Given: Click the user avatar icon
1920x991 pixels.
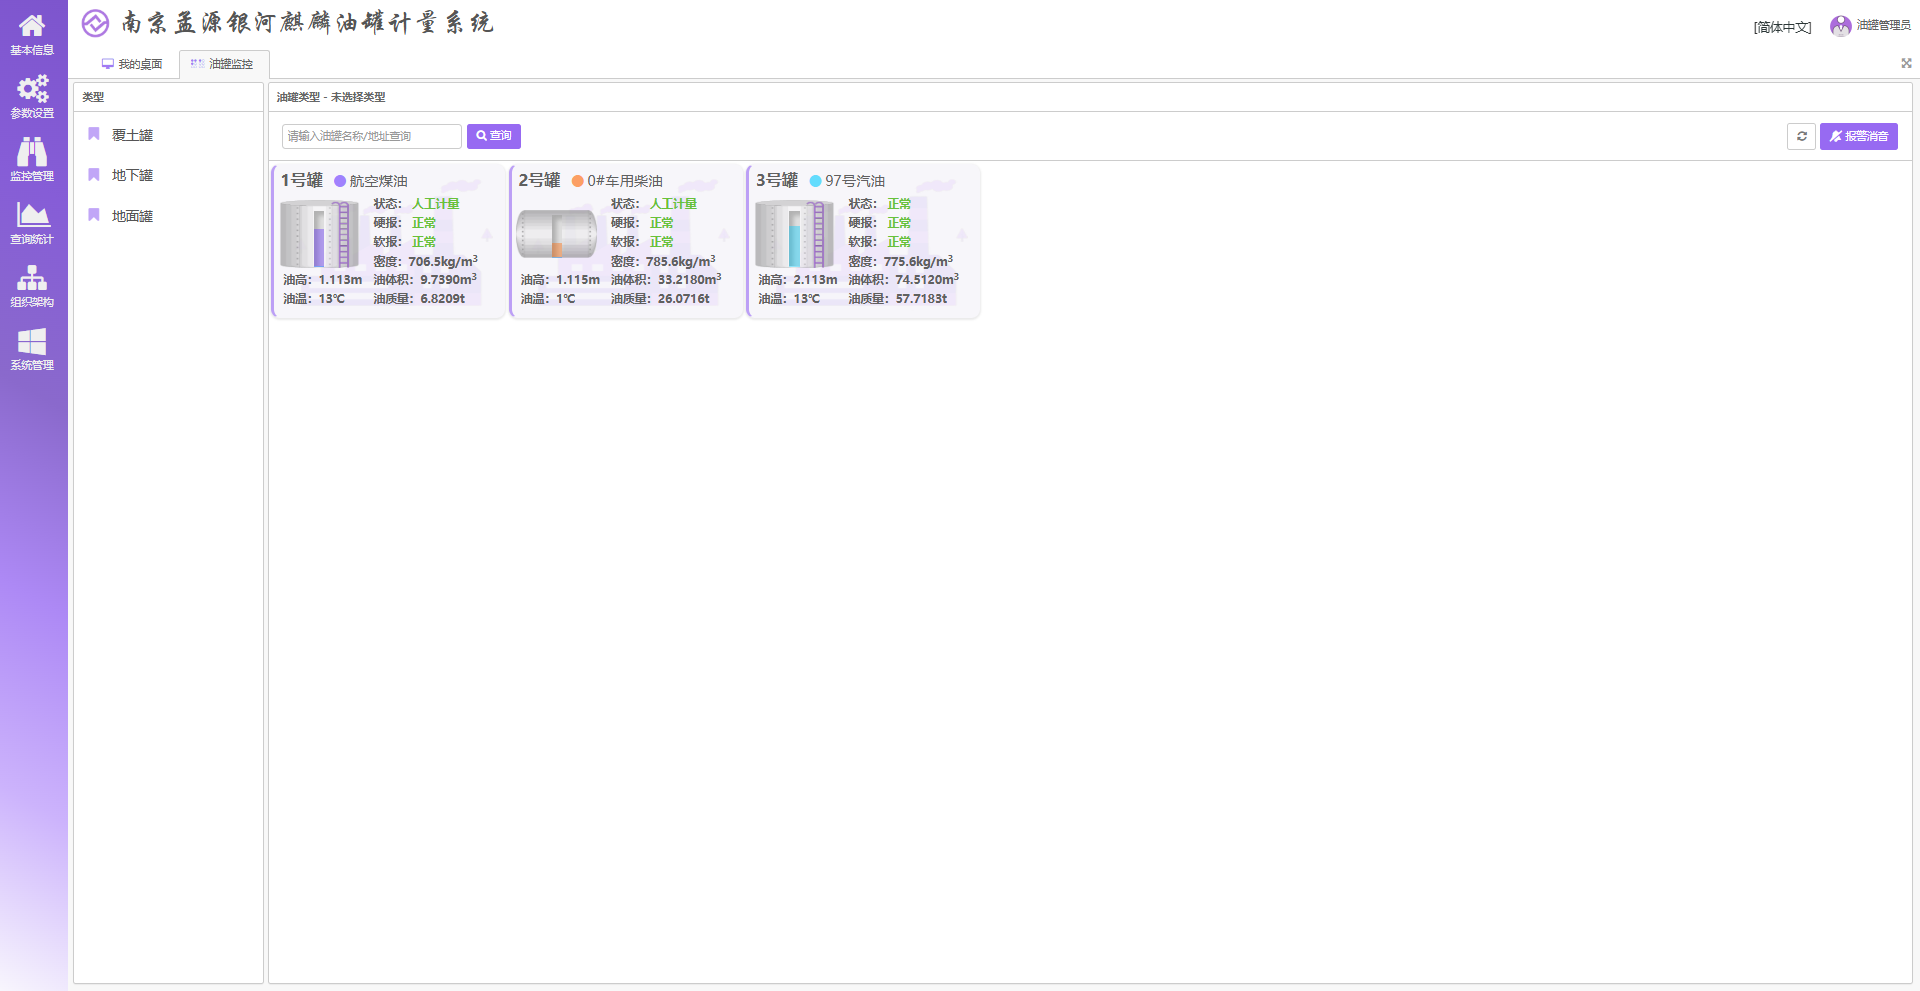Looking at the screenshot, I should point(1840,26).
